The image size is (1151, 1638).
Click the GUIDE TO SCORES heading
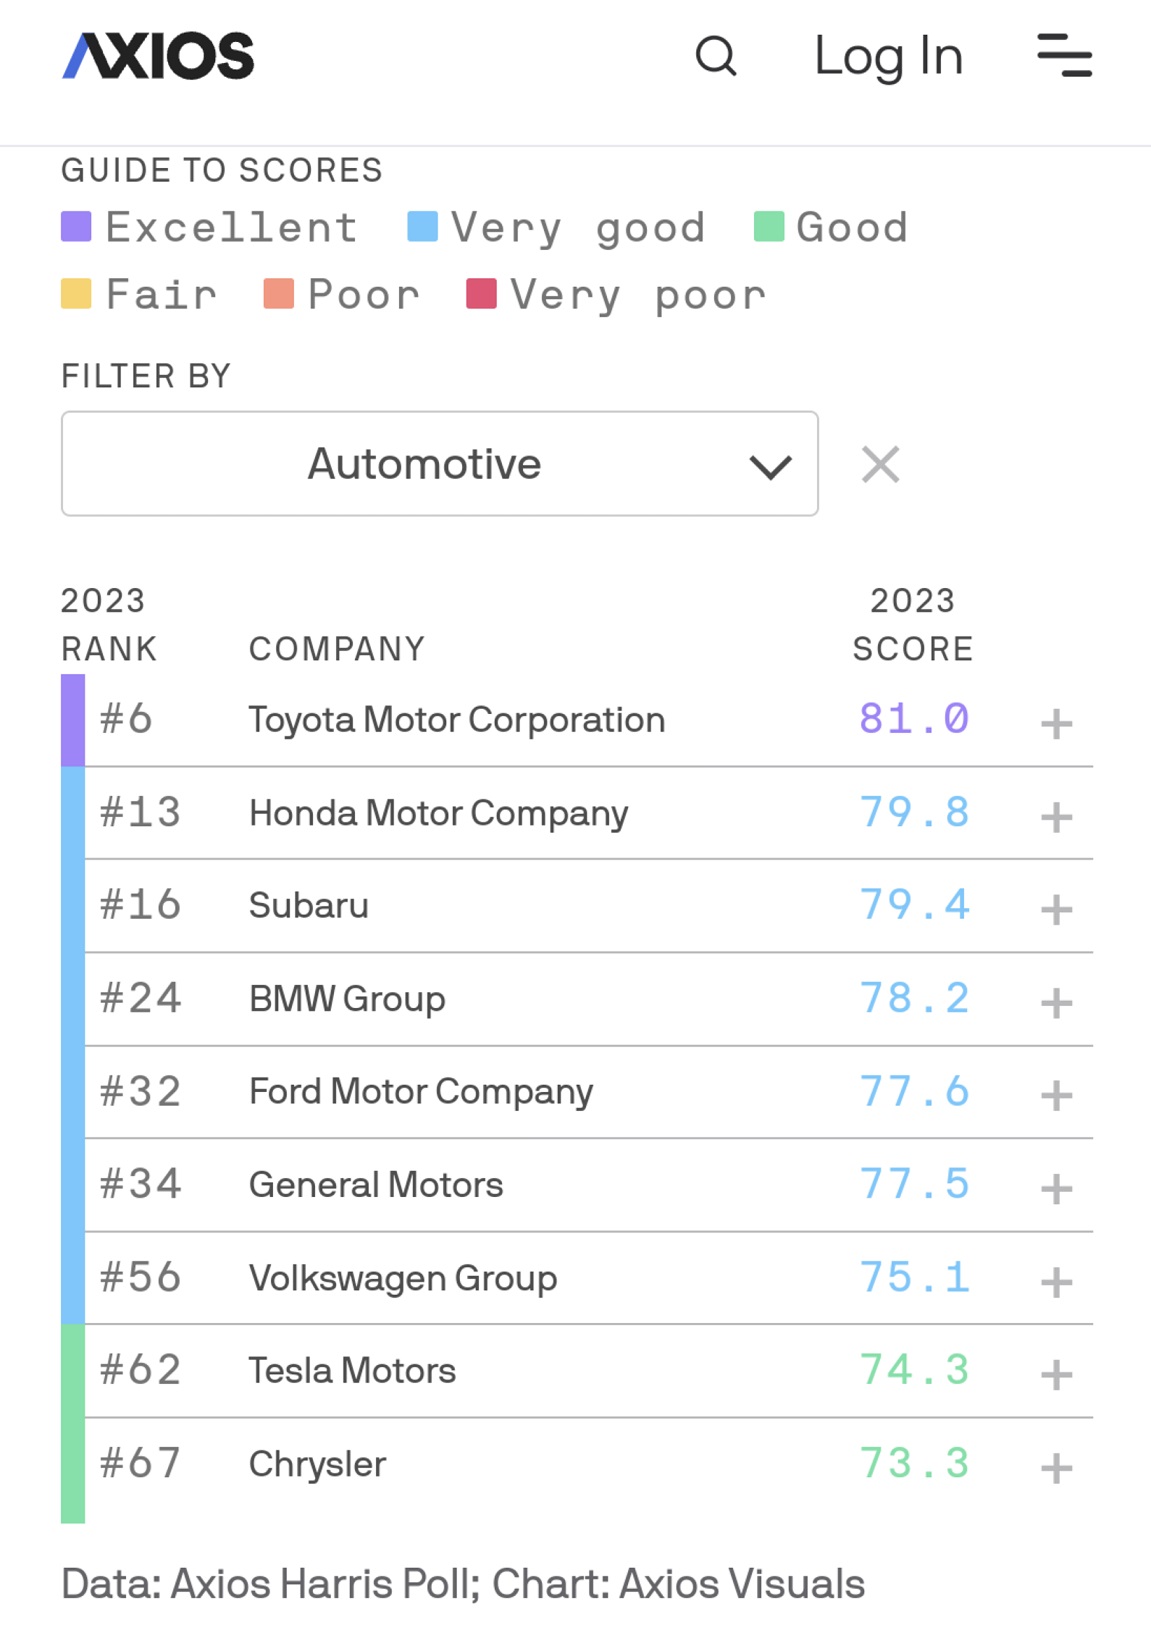222,170
